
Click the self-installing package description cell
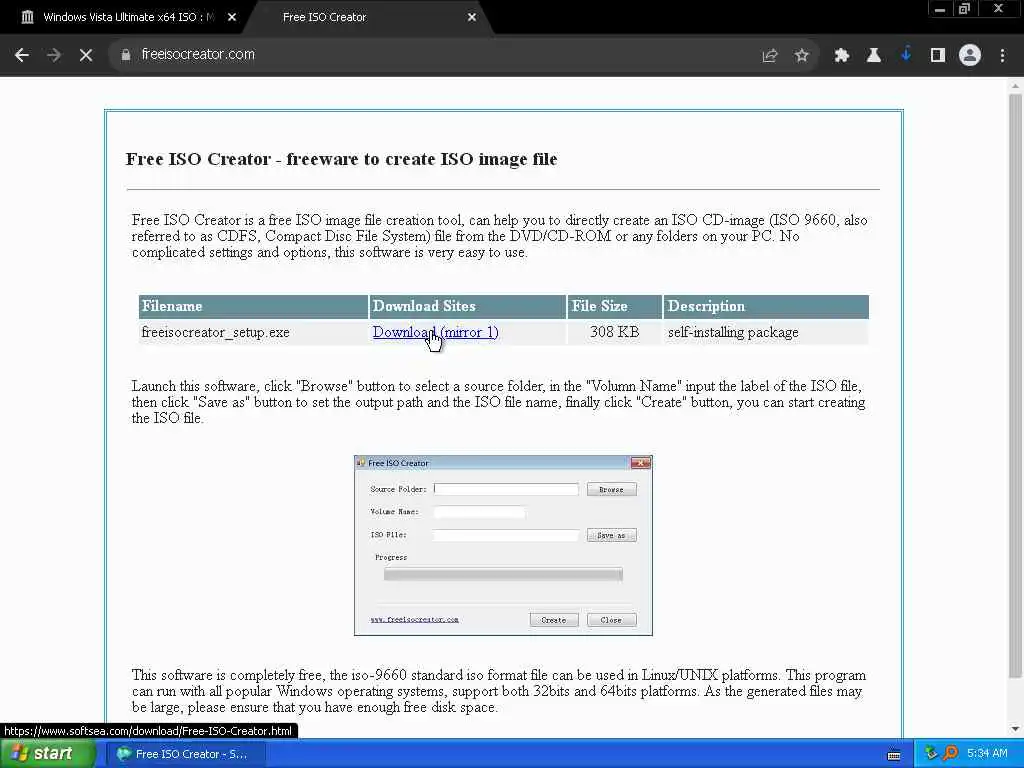click(766, 332)
